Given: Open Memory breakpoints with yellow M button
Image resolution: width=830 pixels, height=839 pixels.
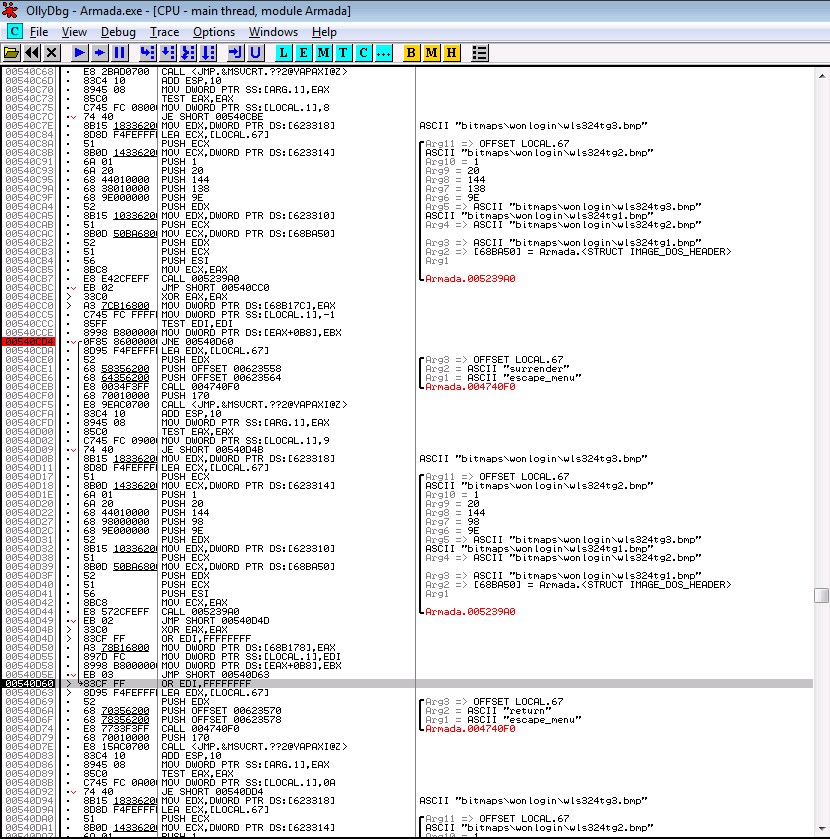Looking at the screenshot, I should coord(431,52).
